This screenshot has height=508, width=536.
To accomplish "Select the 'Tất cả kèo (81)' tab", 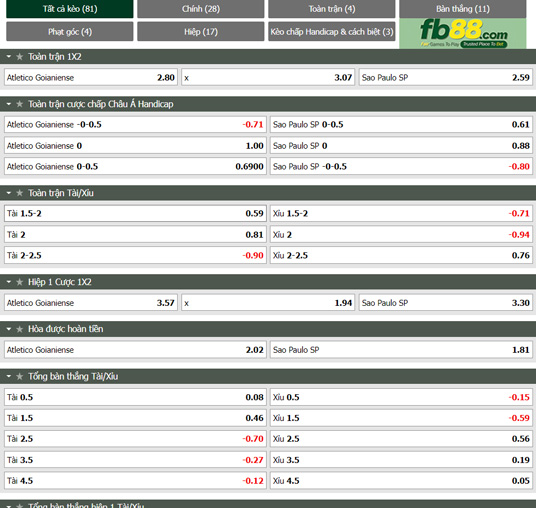I will click(70, 9).
